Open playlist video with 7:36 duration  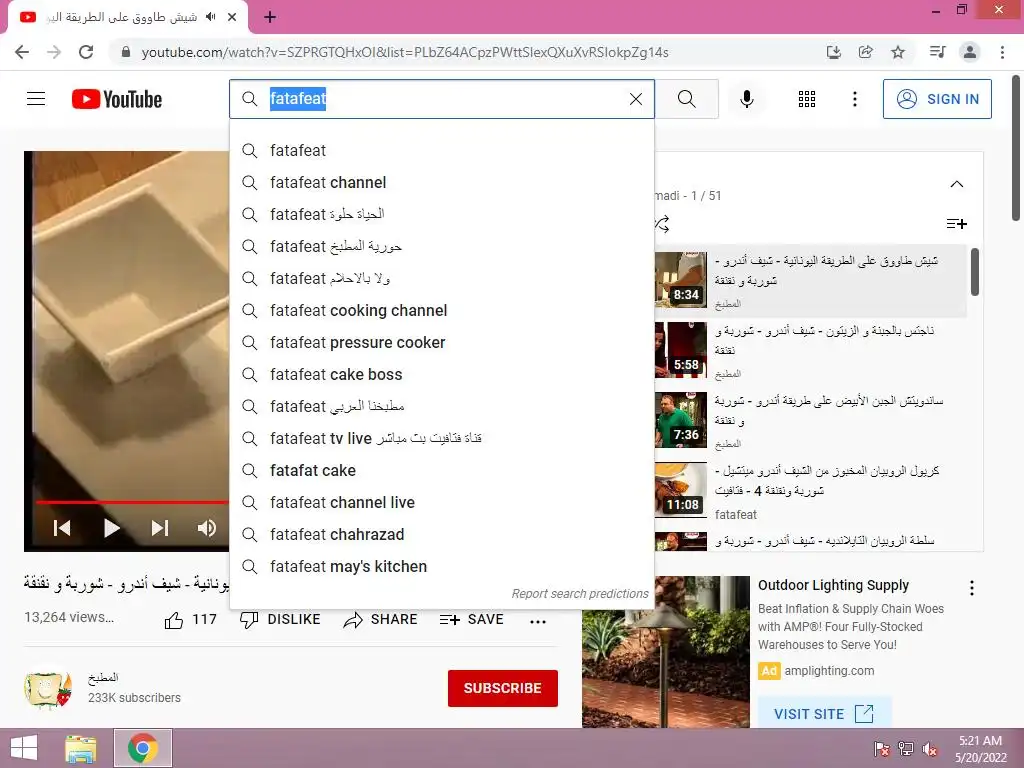(x=810, y=421)
